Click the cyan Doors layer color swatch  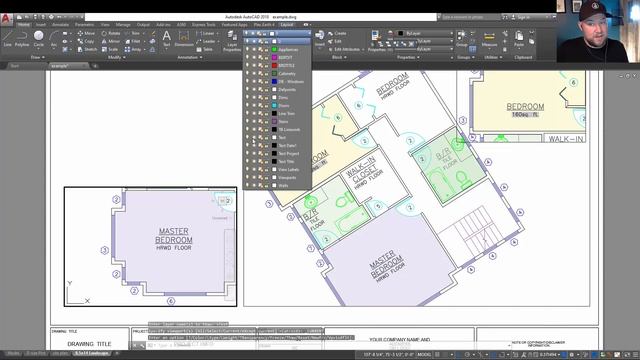coord(274,105)
